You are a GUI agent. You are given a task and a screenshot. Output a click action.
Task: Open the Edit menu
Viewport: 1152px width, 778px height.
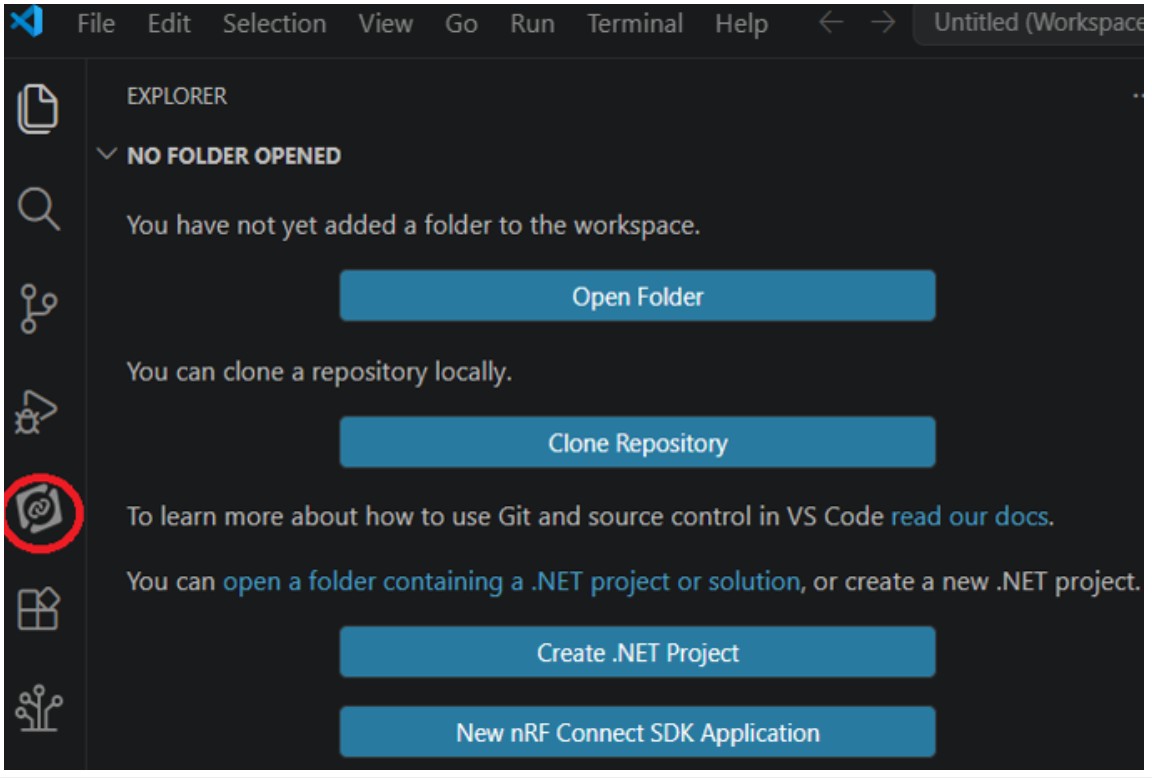[x=169, y=24]
